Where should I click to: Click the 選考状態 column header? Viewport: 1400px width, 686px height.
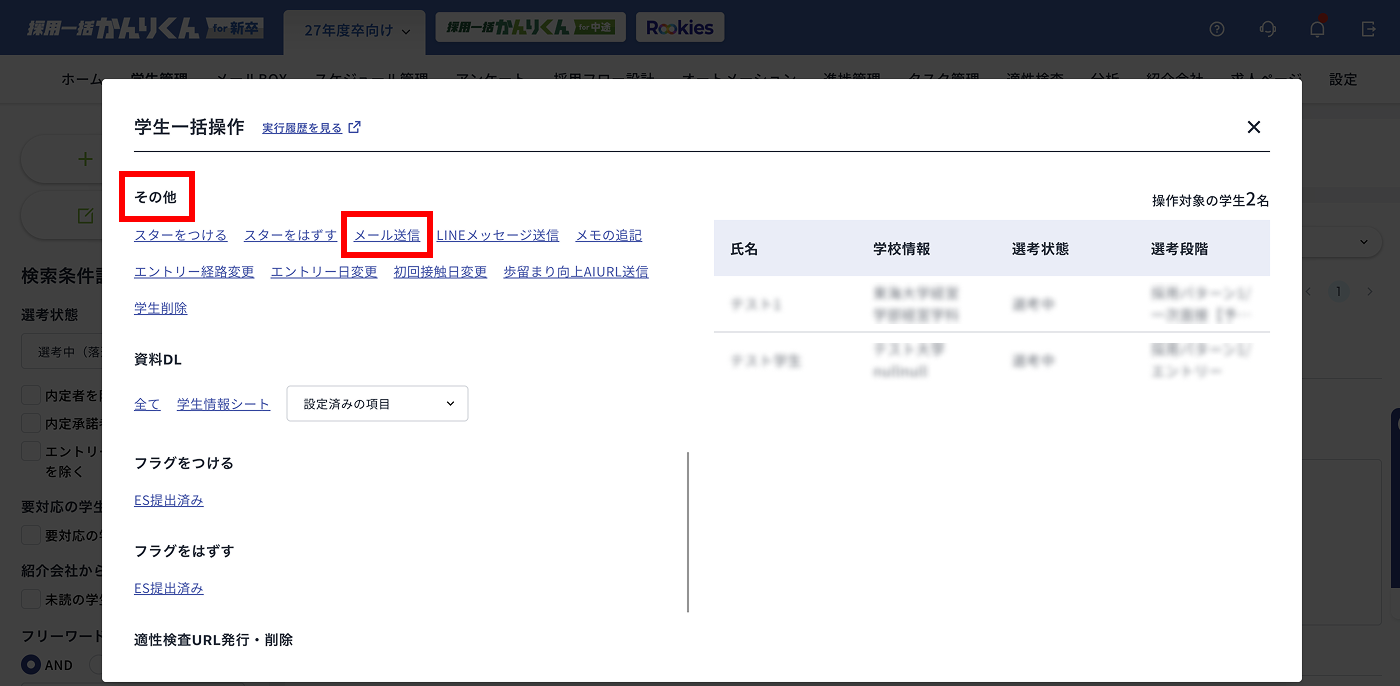pos(1040,249)
